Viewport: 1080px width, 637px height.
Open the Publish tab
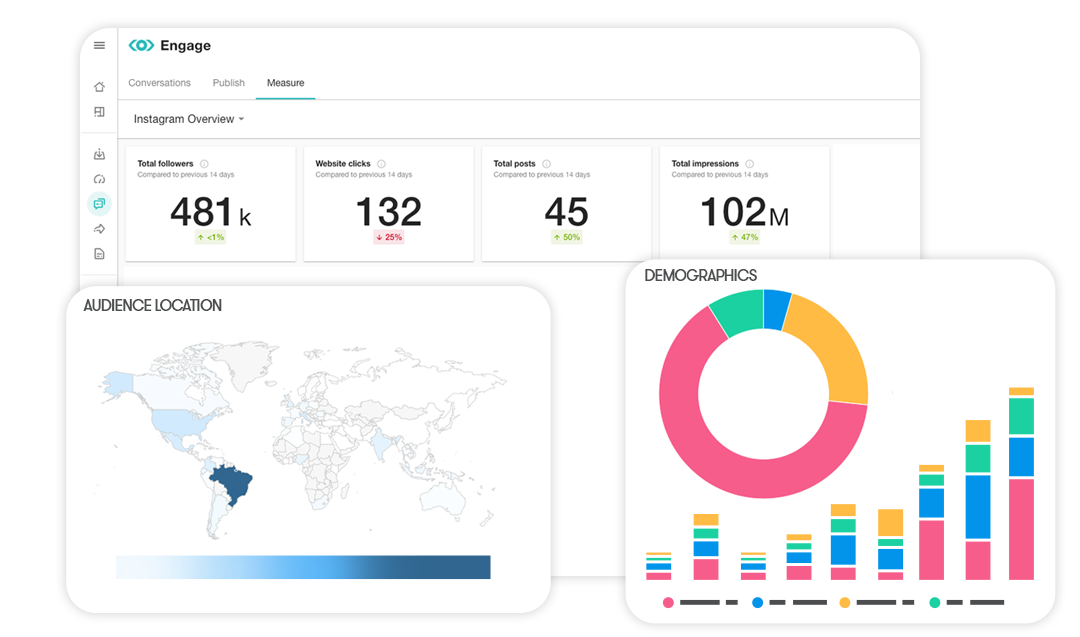click(x=228, y=83)
